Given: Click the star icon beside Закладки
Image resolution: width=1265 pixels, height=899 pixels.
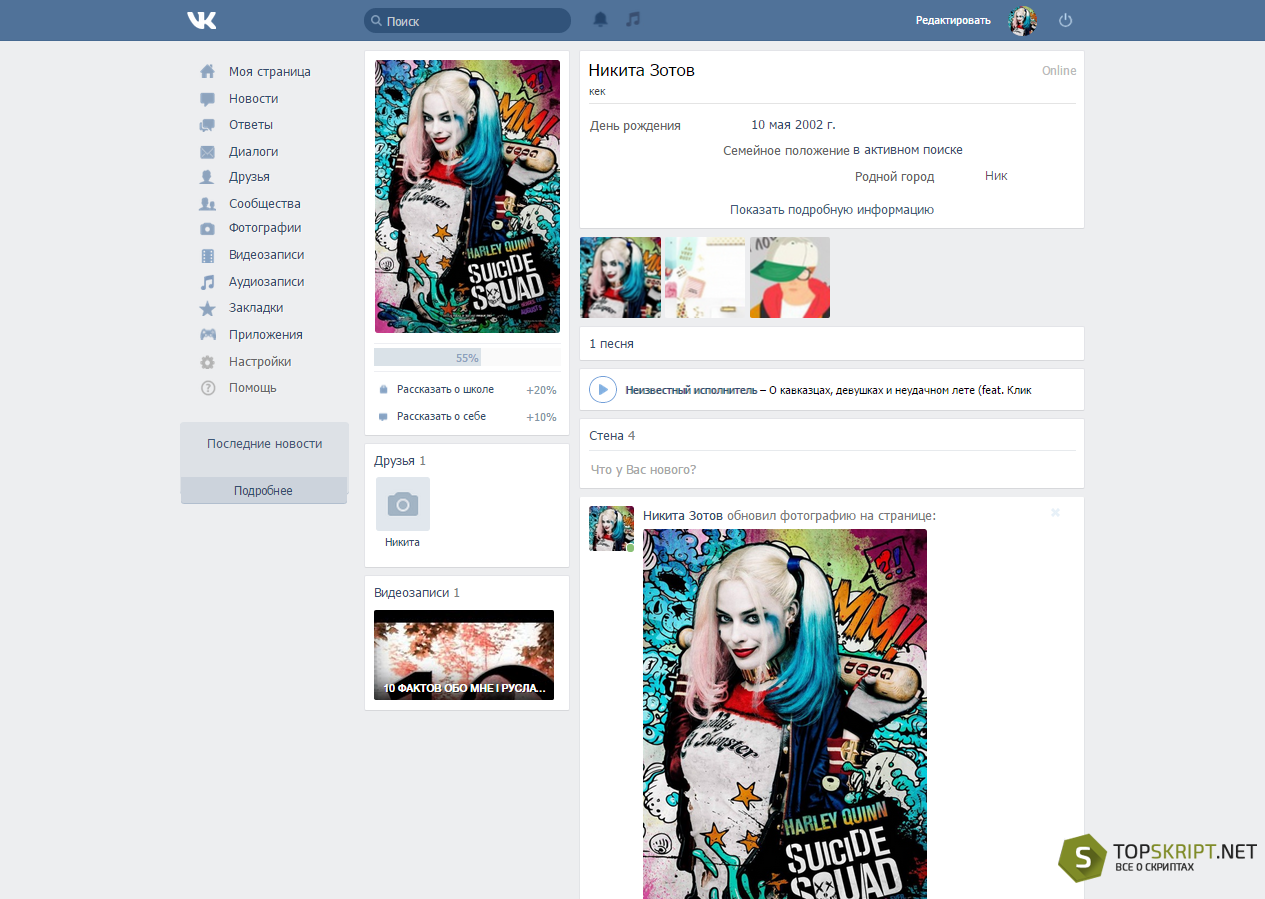Looking at the screenshot, I should (207, 308).
